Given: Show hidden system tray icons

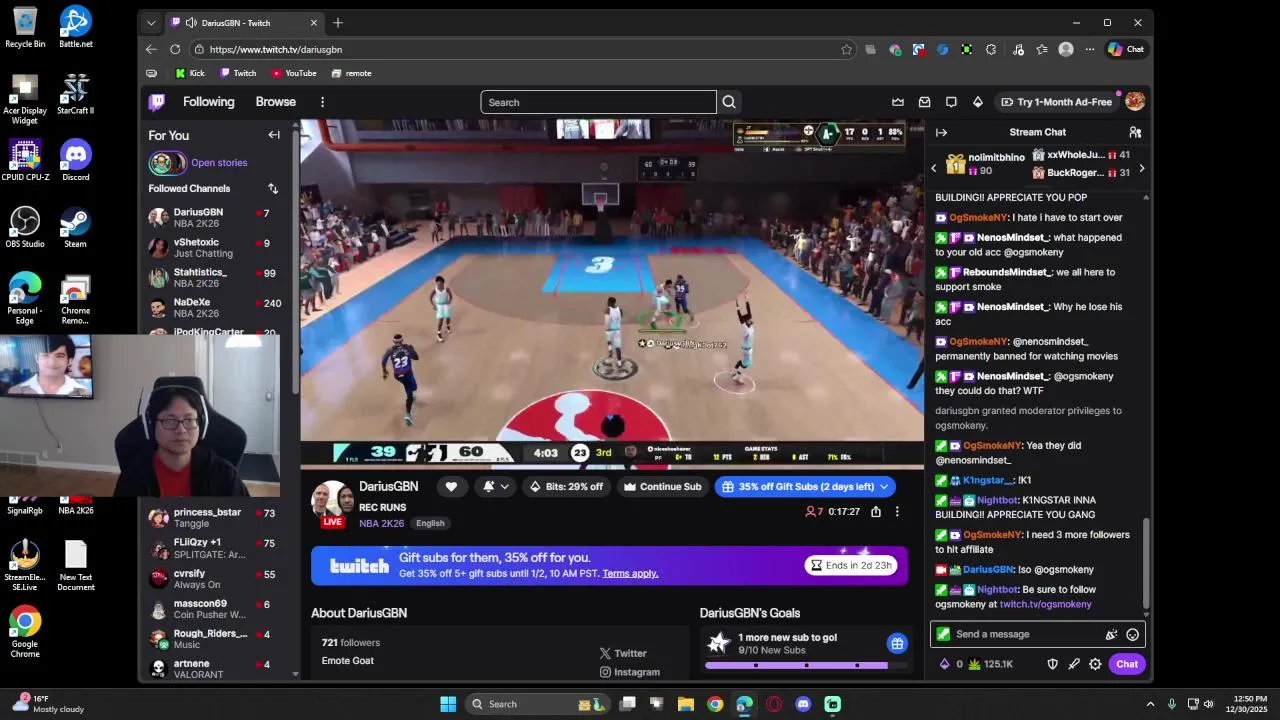Looking at the screenshot, I should 1150,704.
